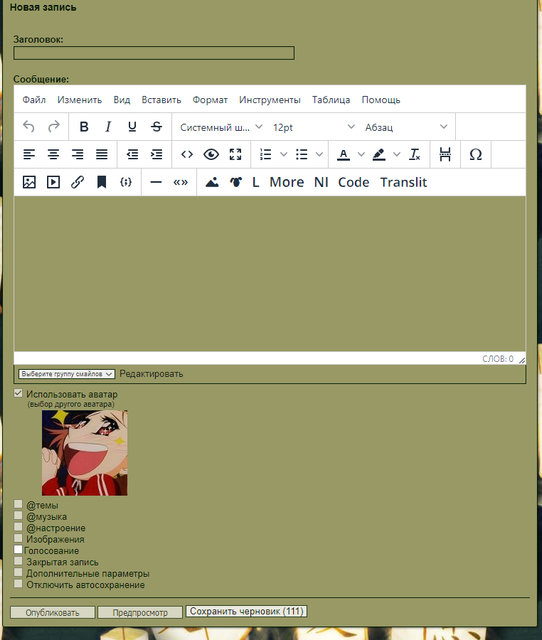Viewport: 542px width, 640px height.
Task: Expand the highlight color picker arrow
Action: pyautogui.click(x=397, y=154)
